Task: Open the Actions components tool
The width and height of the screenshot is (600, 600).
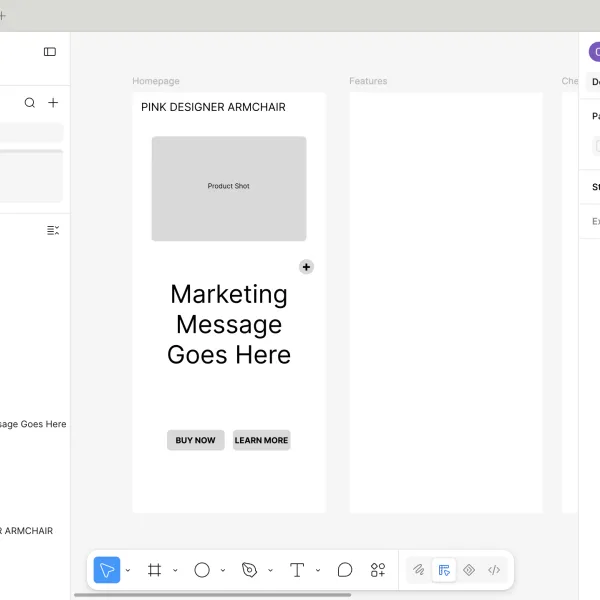Action: point(378,570)
